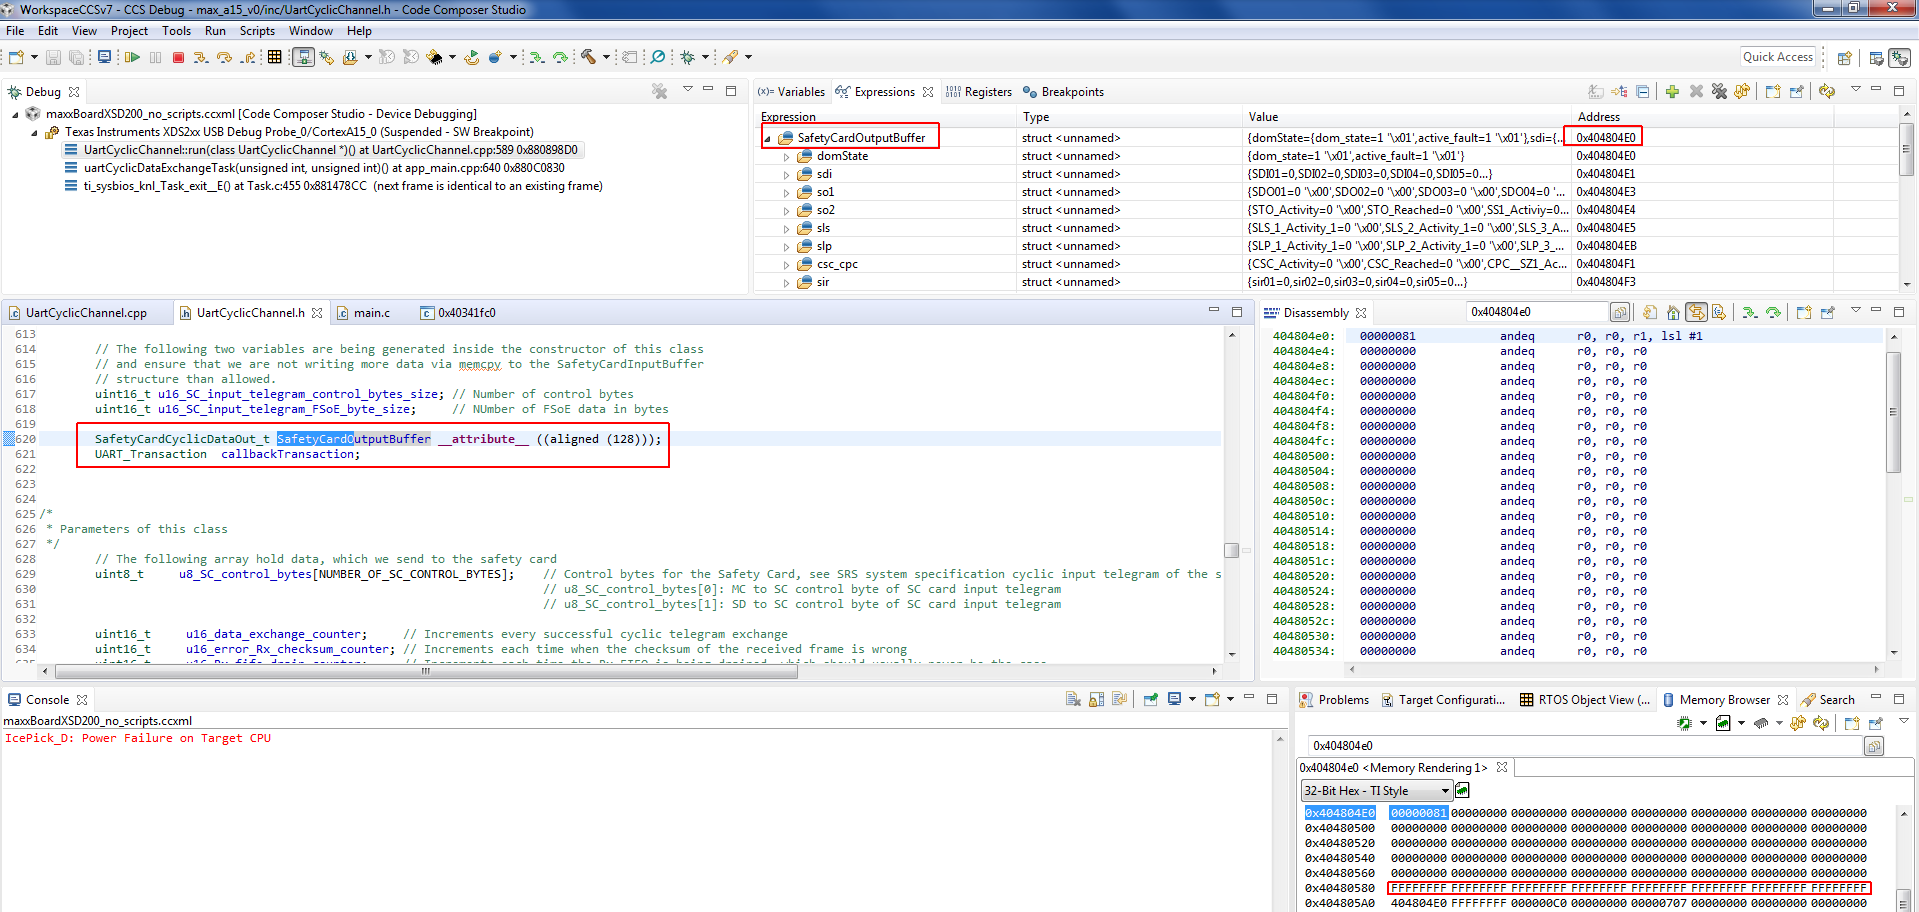1919x912 pixels.
Task: Open the 32-Bit Hex TI Style dropdown
Action: click(x=1377, y=791)
